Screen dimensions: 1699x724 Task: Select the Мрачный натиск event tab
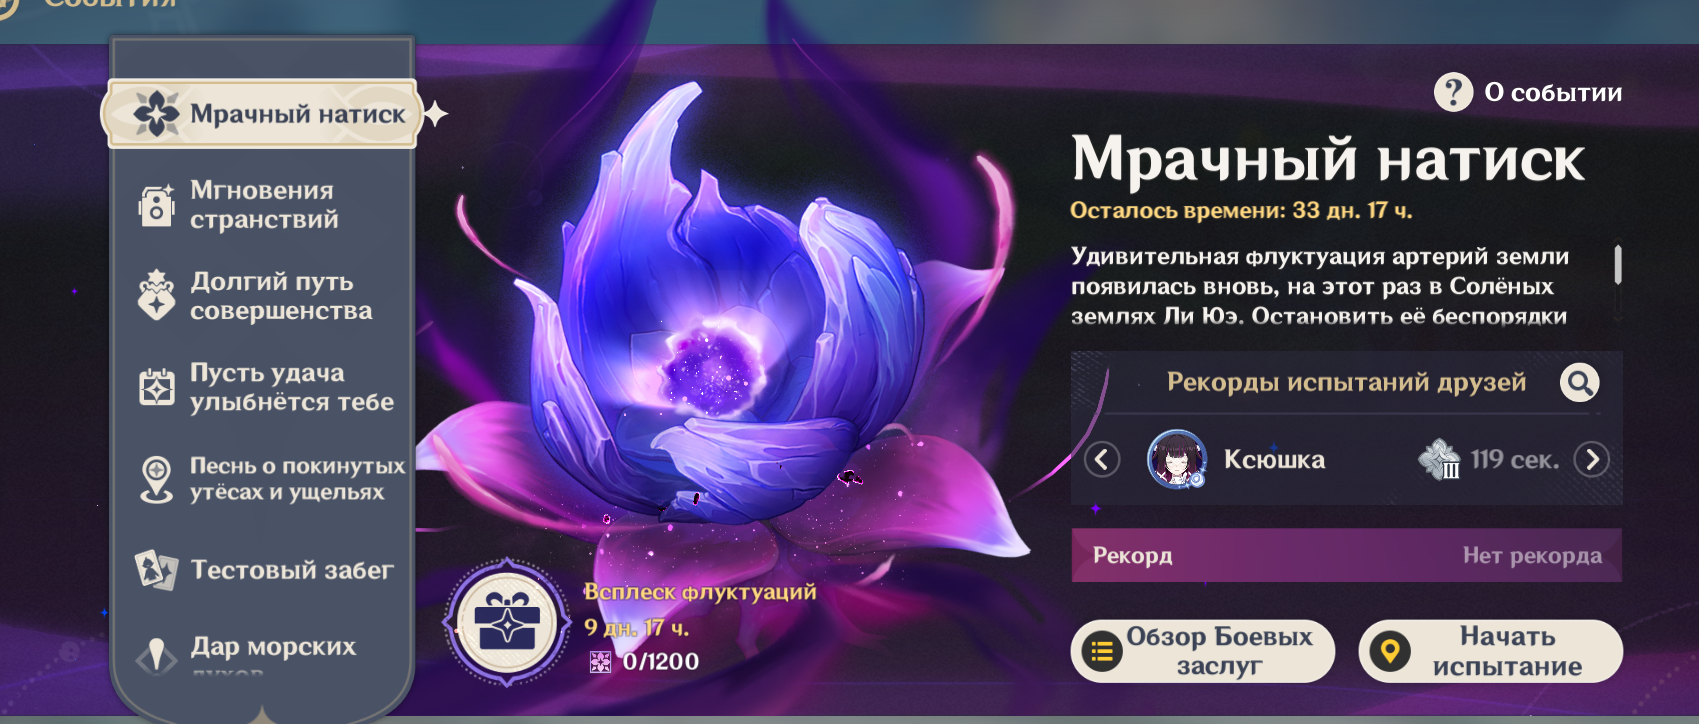point(262,114)
